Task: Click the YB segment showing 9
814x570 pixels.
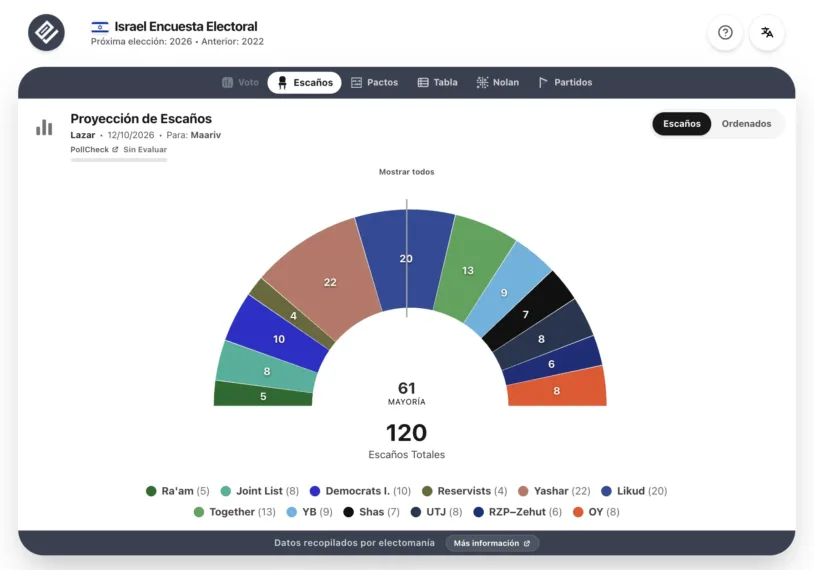Action: (506, 291)
